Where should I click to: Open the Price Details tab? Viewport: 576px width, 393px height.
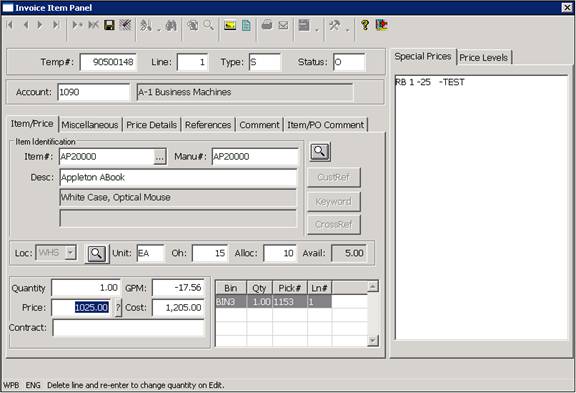coord(152,125)
